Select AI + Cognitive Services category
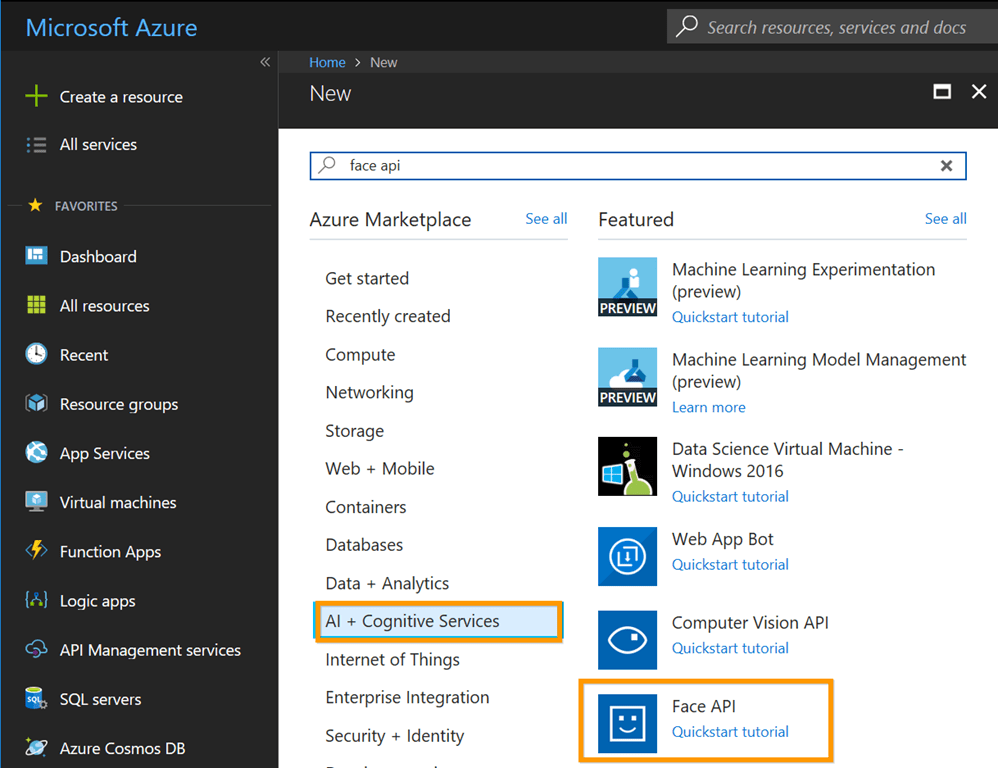998x768 pixels. pos(412,621)
